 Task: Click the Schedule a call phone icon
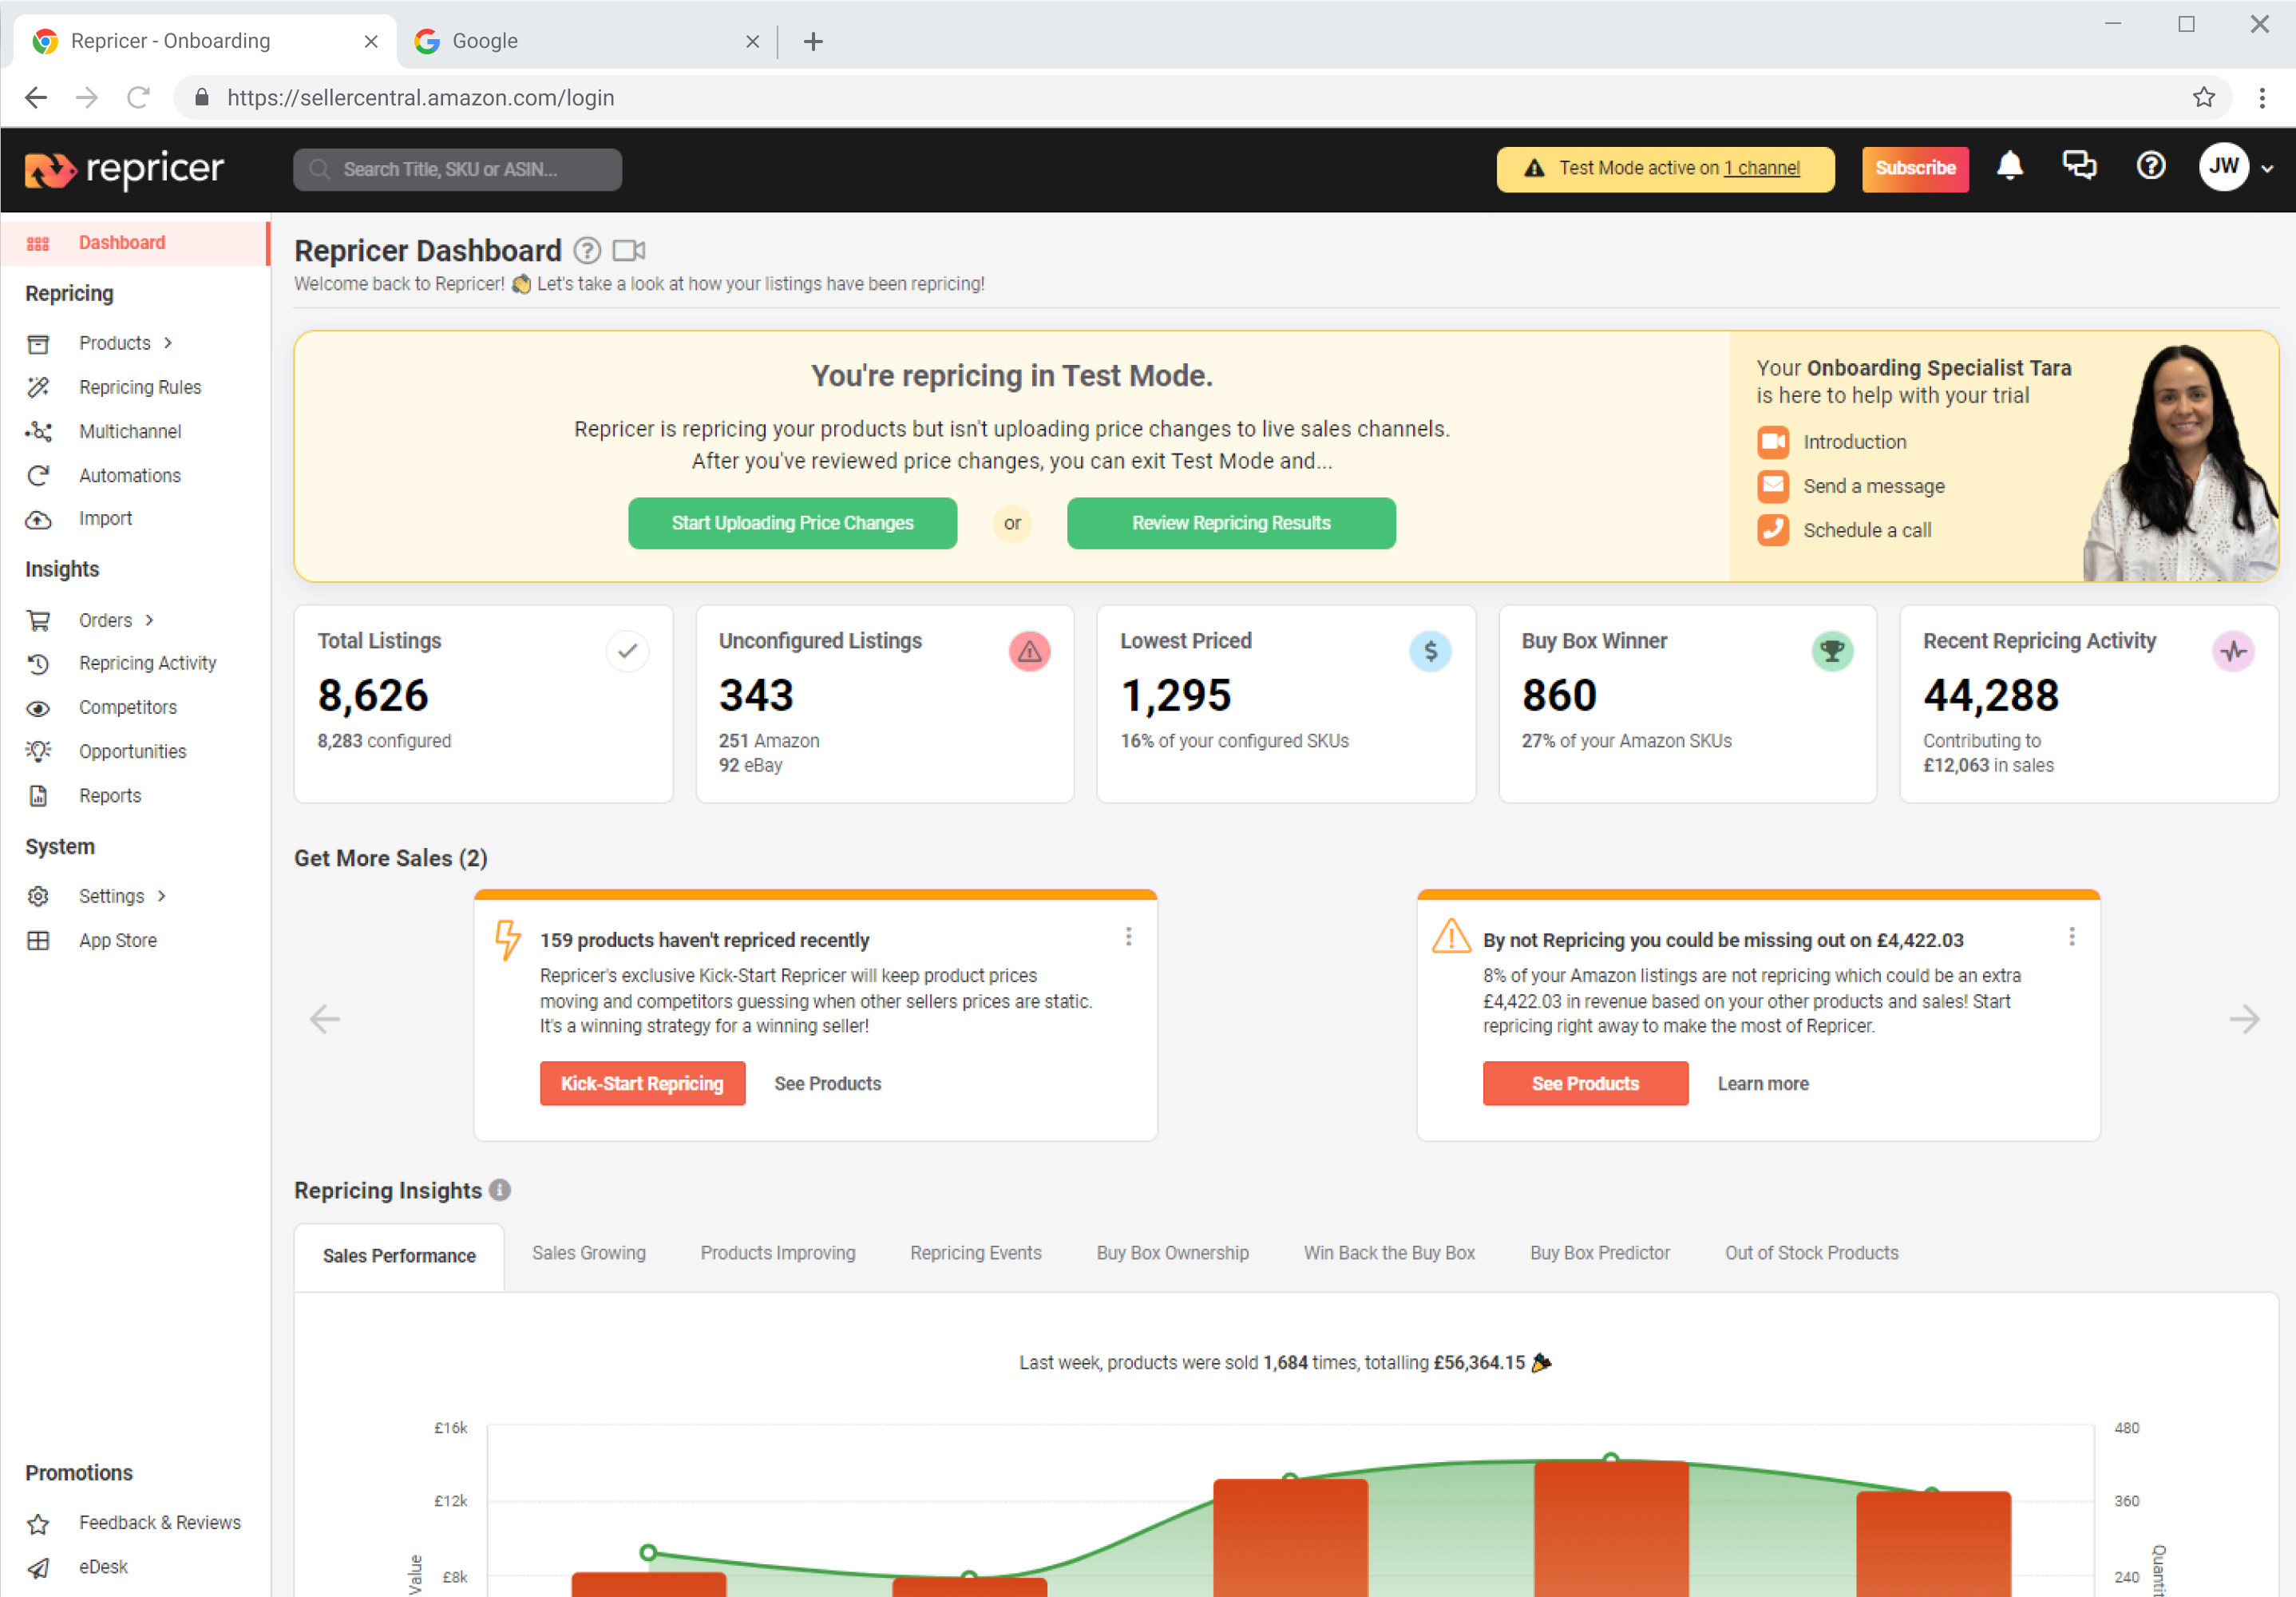(1772, 530)
